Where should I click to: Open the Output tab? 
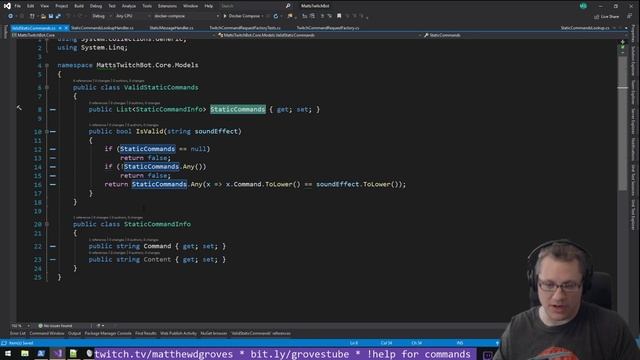(x=74, y=333)
